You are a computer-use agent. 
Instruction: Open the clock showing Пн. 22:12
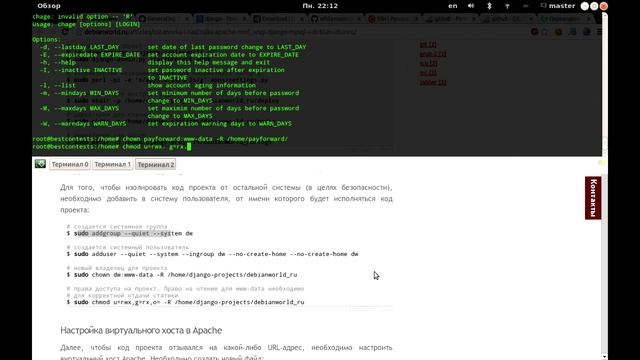click(x=320, y=6)
